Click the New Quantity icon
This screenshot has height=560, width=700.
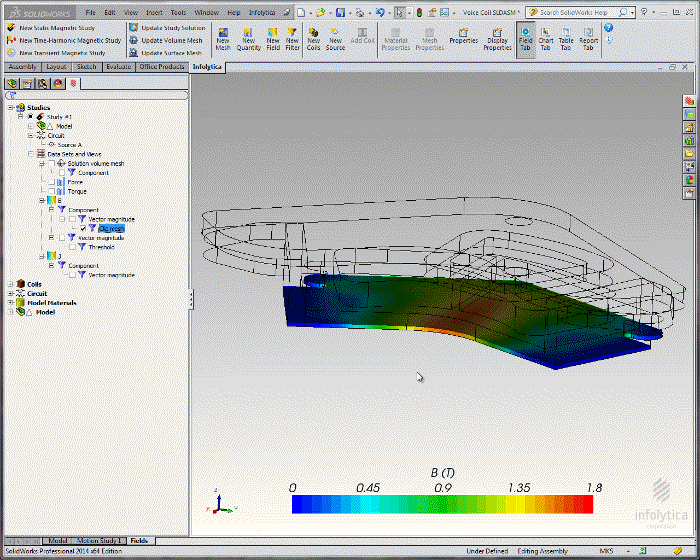(x=249, y=39)
